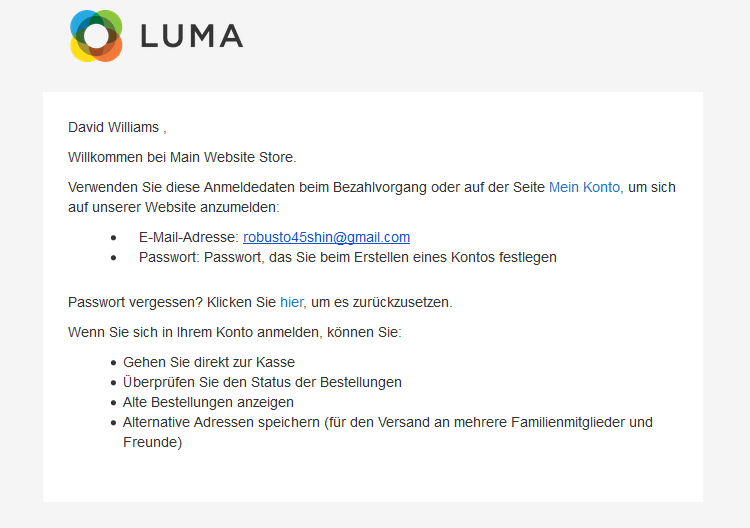Click the E-Mail-Adresse label

[x=188, y=237]
